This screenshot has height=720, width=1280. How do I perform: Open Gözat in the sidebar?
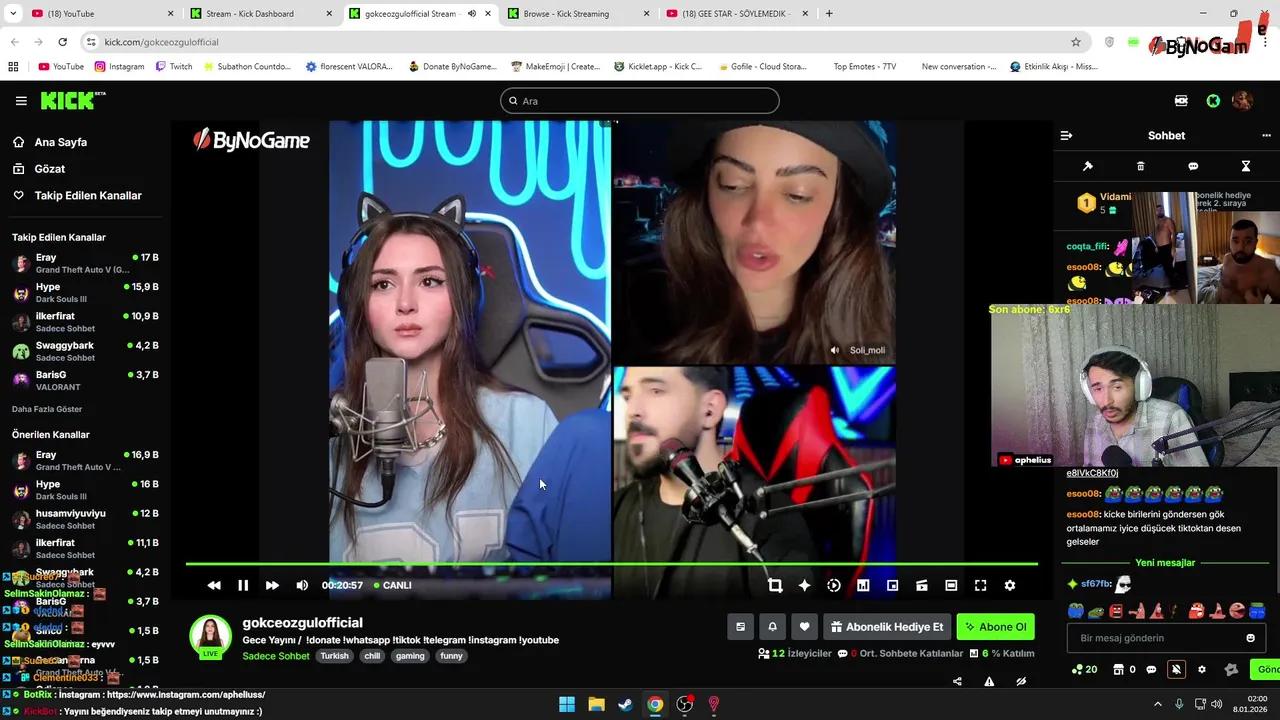click(49, 169)
